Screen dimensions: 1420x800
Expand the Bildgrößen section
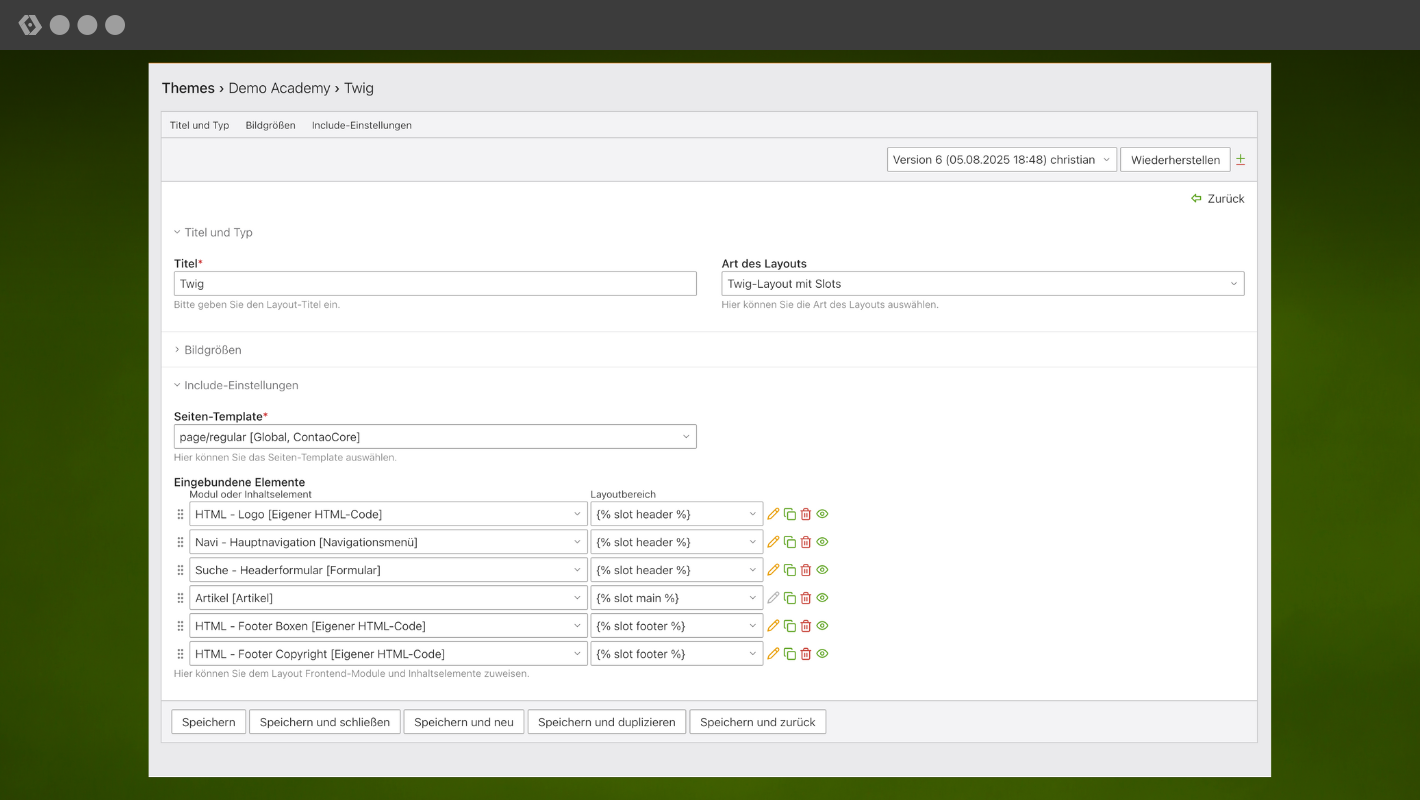[212, 350]
